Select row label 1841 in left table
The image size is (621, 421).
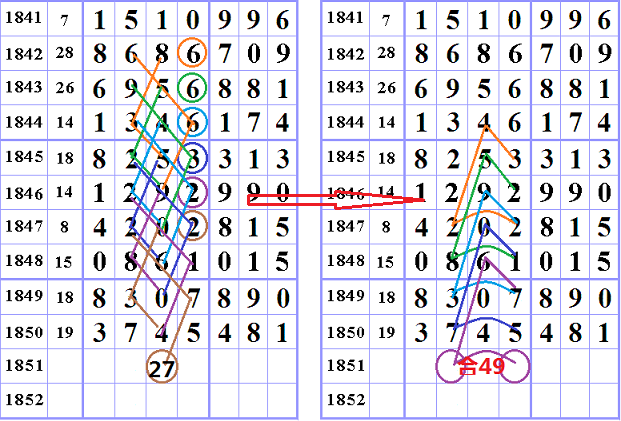[23, 18]
